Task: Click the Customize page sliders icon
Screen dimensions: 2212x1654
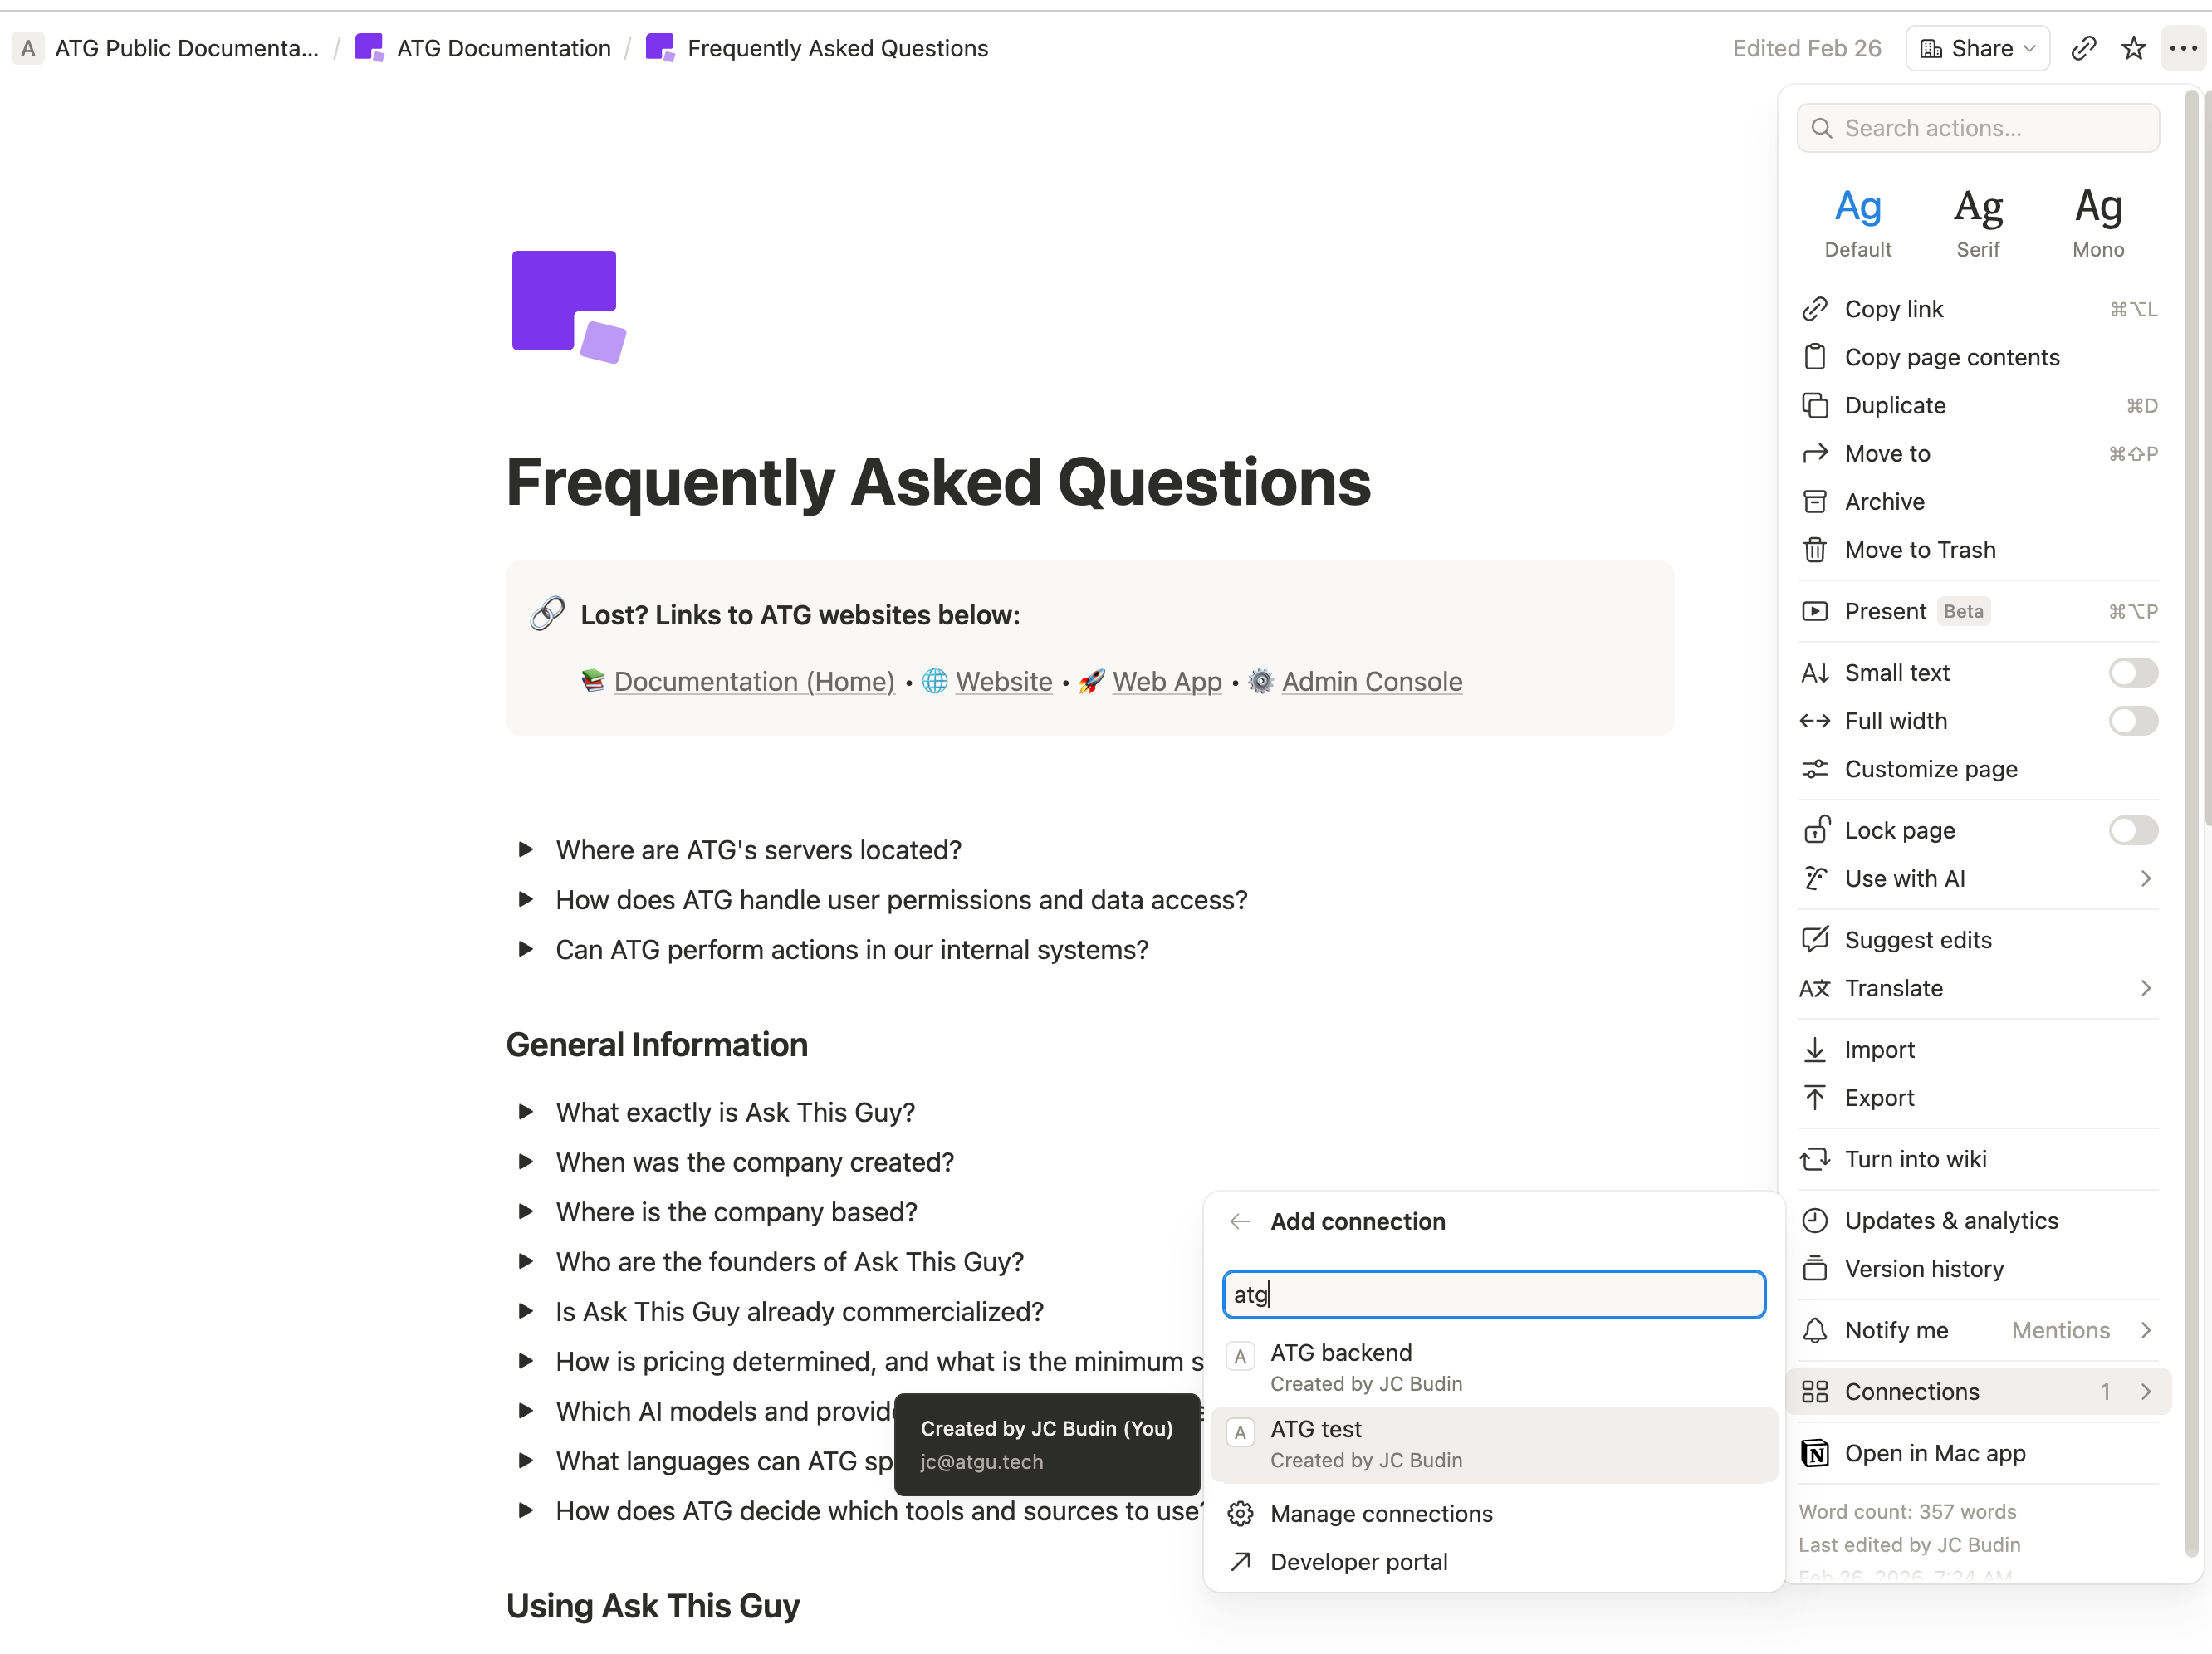Action: click(x=1814, y=769)
